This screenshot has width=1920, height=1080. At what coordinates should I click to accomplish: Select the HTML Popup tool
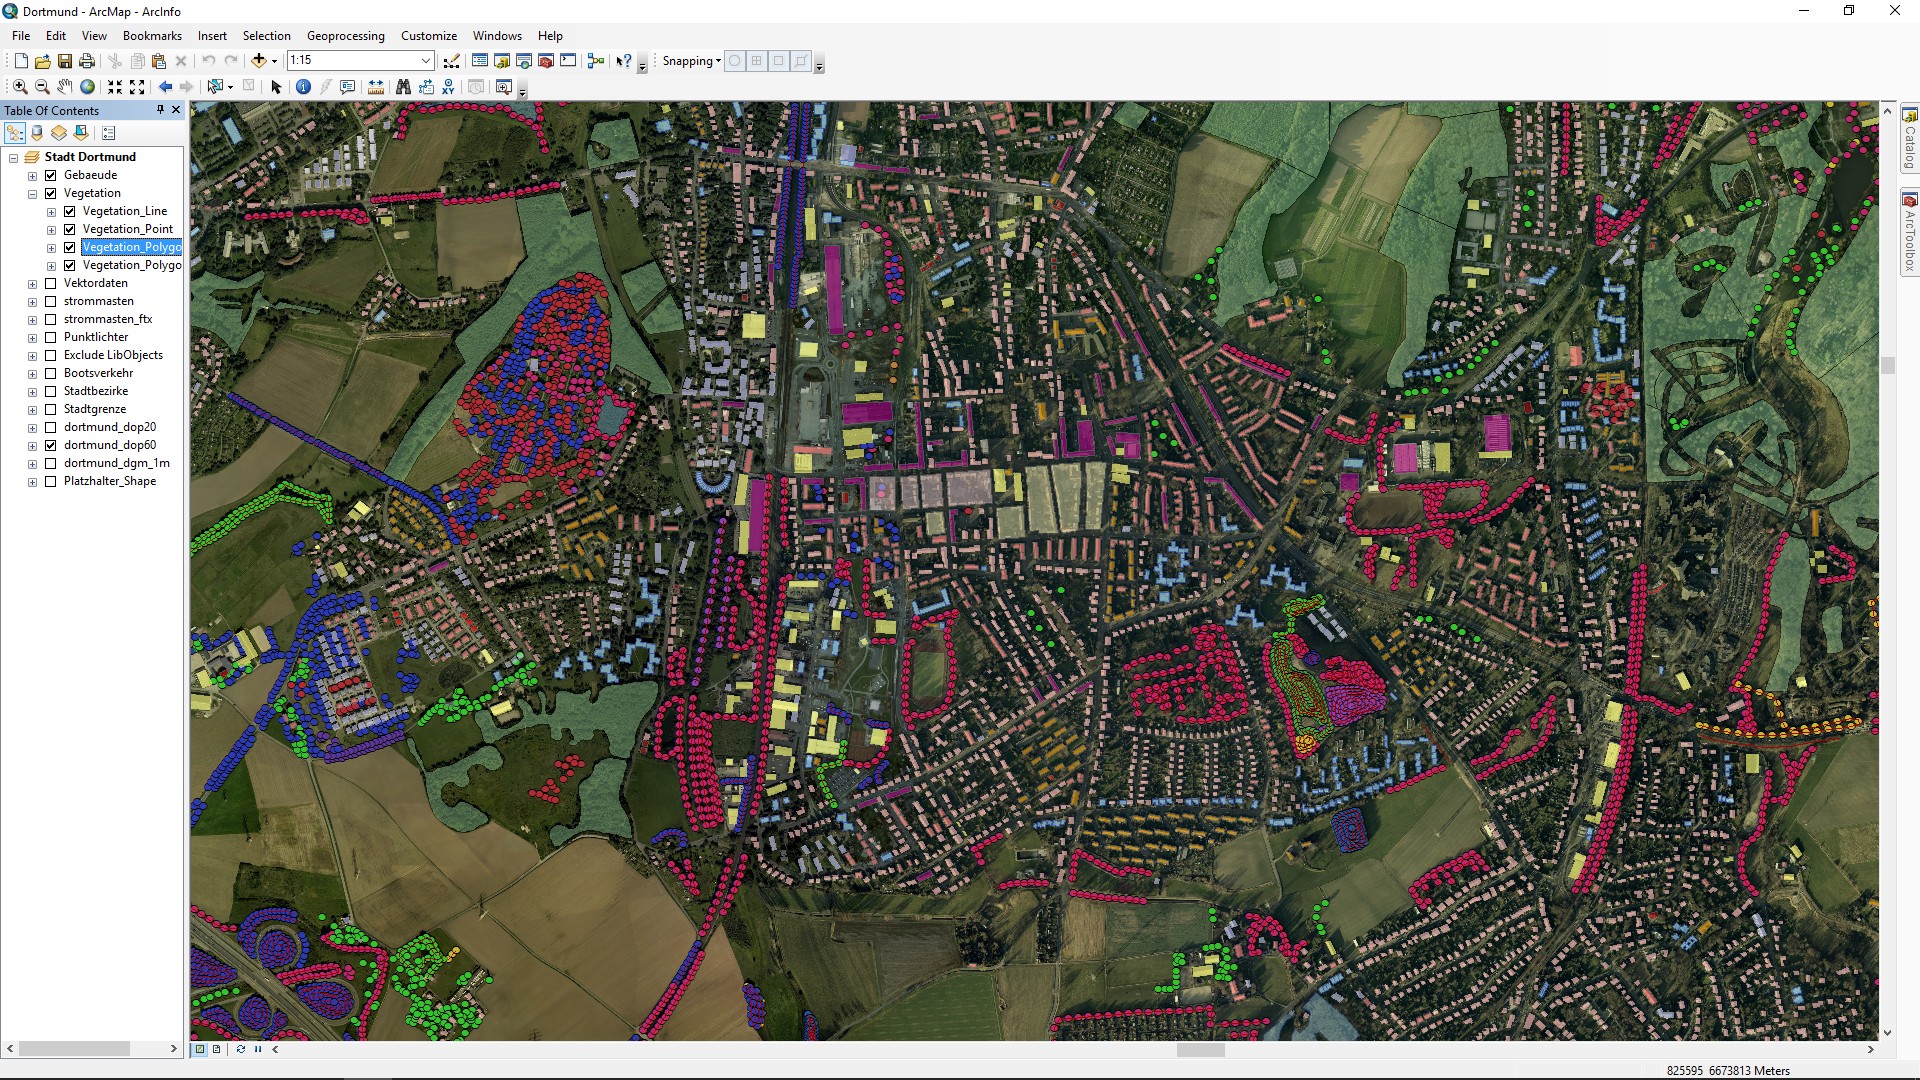[348, 87]
